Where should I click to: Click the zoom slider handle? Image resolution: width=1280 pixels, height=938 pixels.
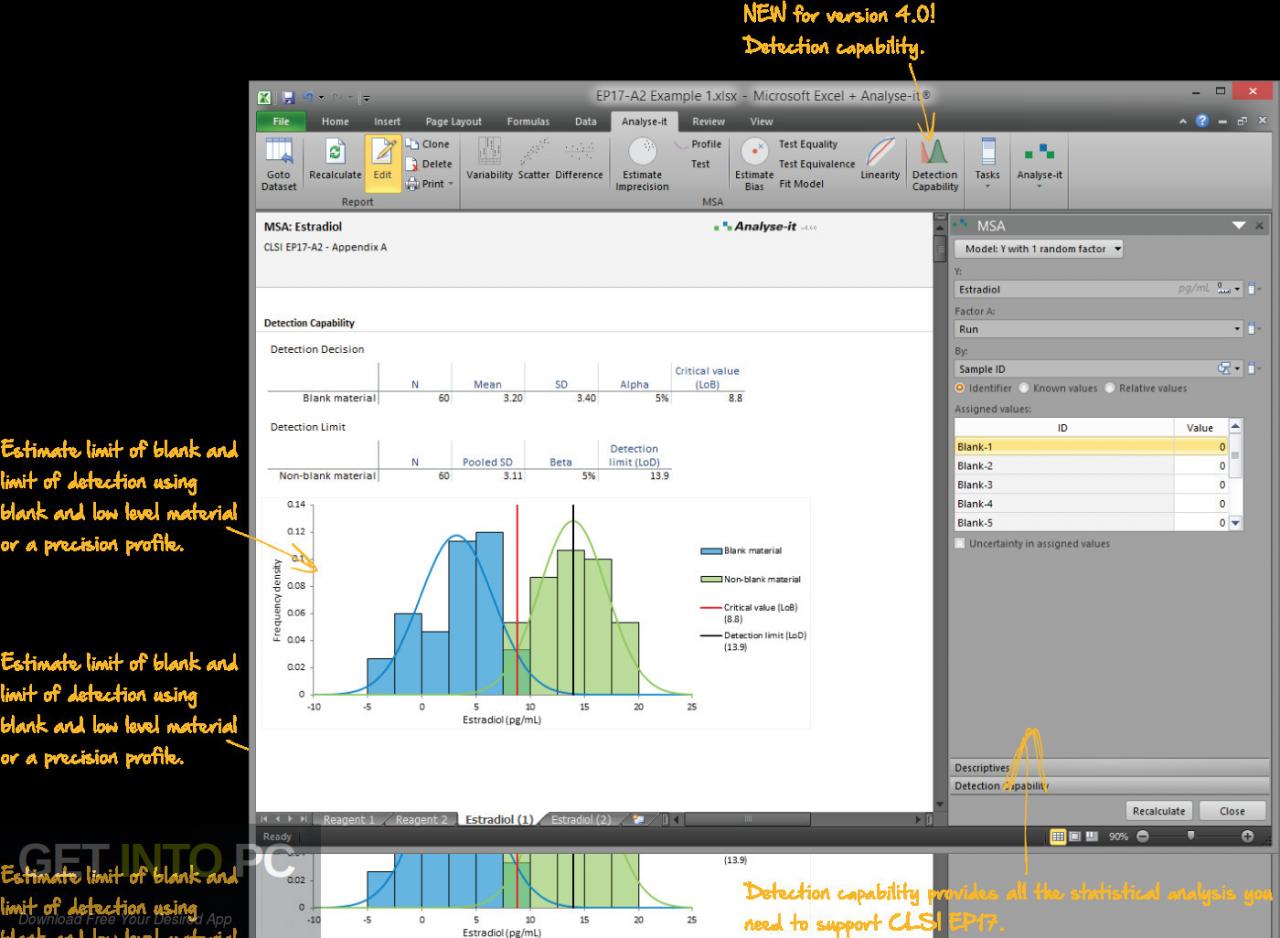coord(1190,836)
